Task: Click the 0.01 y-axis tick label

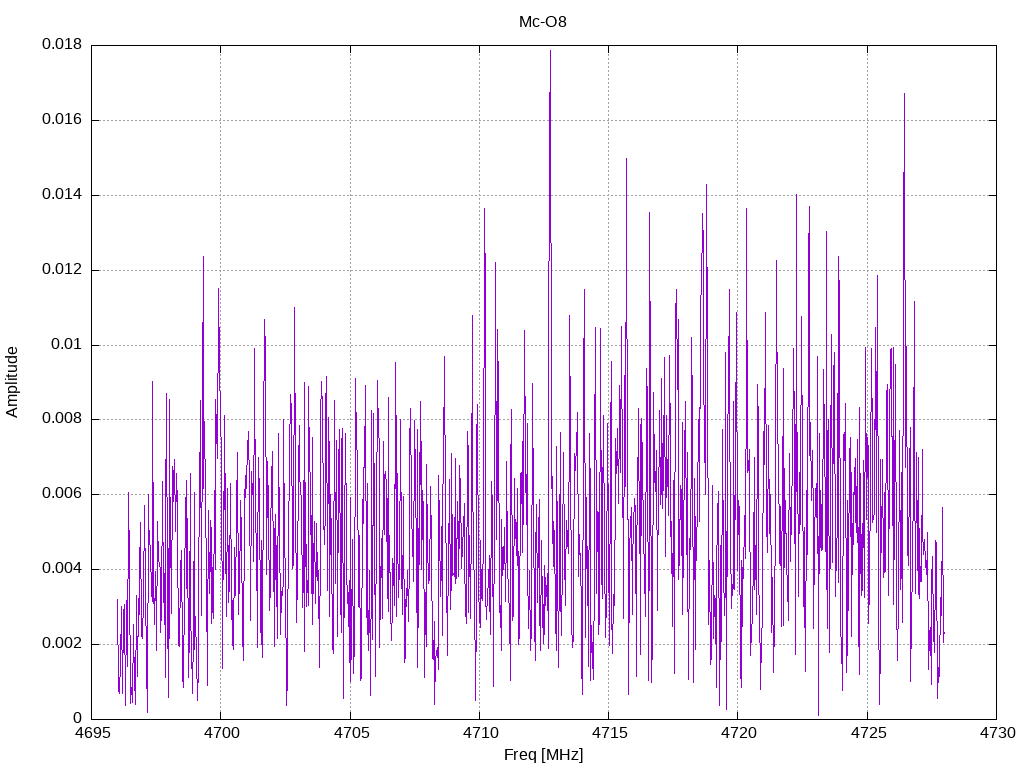Action: 67,344
